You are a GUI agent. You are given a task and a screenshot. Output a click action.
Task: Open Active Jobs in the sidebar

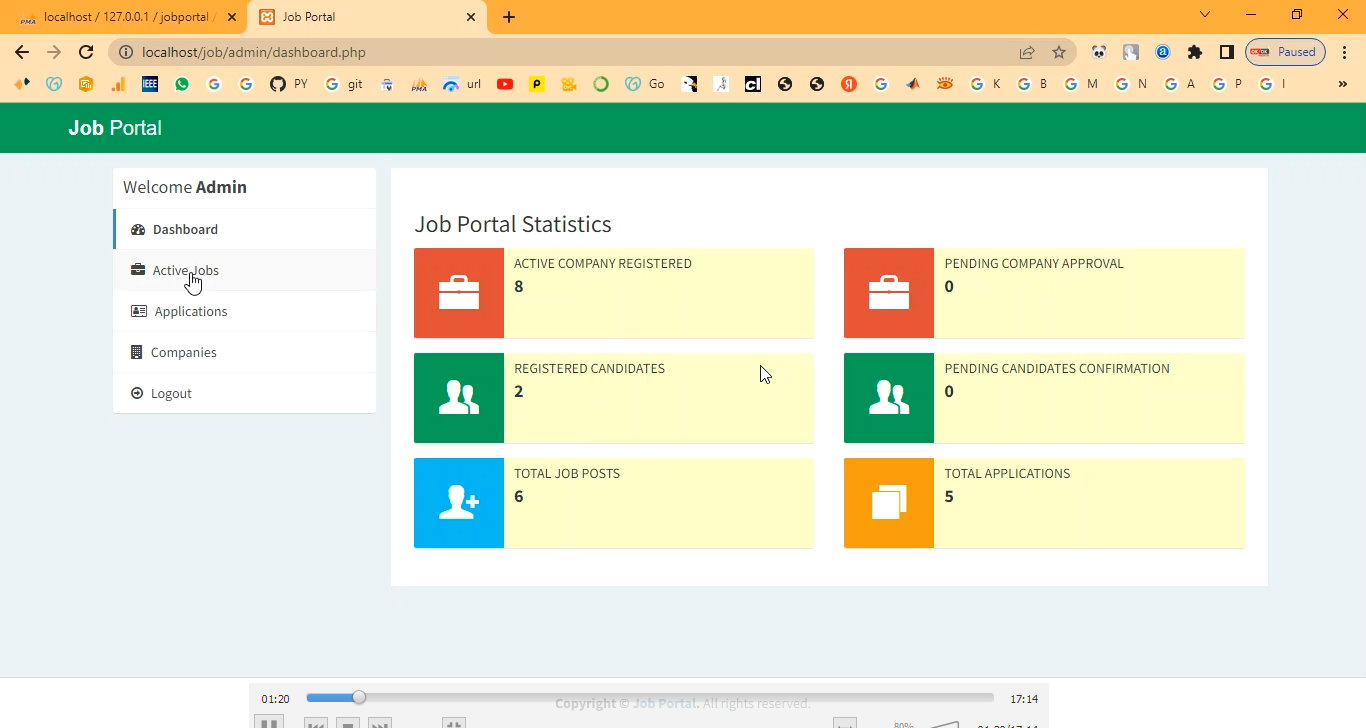(x=185, y=270)
